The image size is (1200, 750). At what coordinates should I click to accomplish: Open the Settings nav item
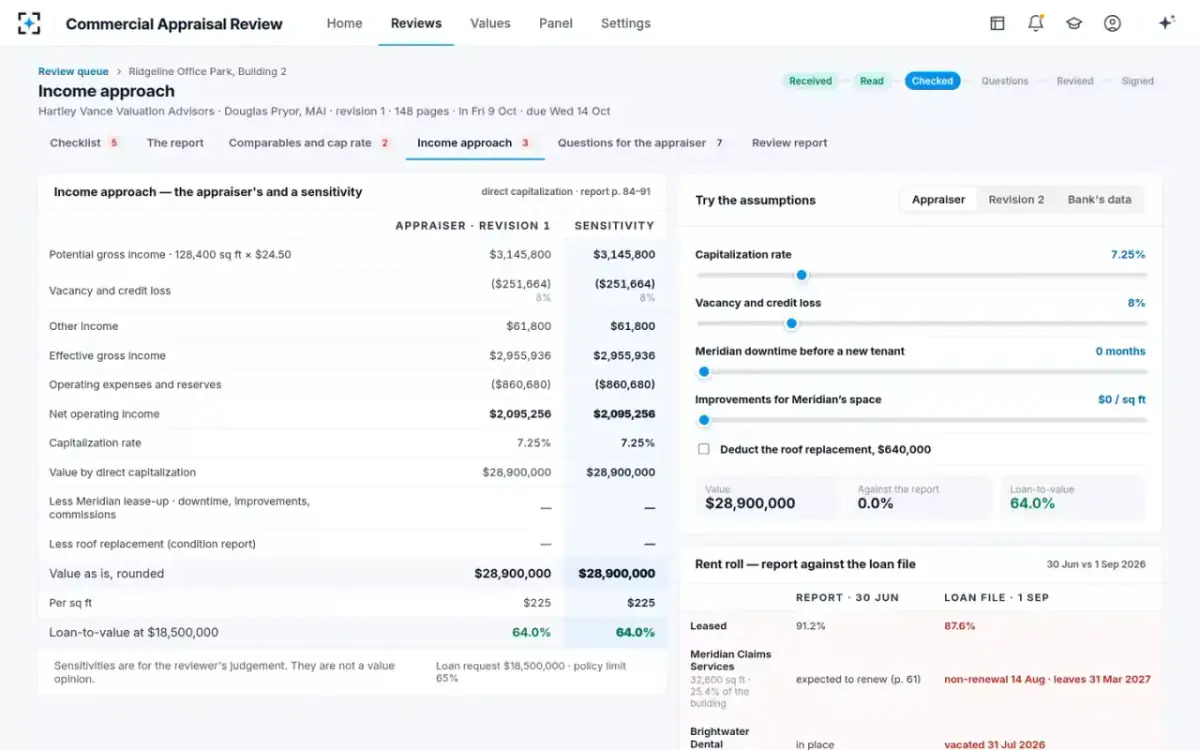[x=626, y=23]
